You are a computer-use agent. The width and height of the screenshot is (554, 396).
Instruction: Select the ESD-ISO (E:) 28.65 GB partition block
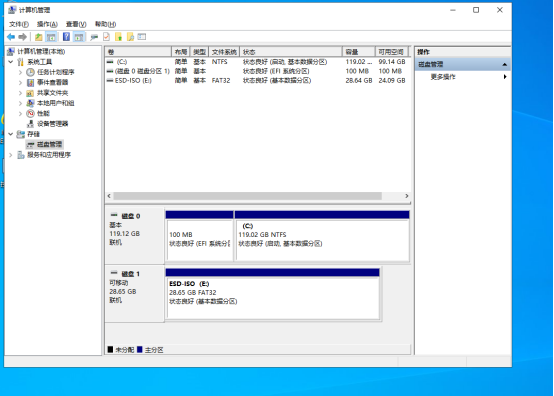(272, 294)
